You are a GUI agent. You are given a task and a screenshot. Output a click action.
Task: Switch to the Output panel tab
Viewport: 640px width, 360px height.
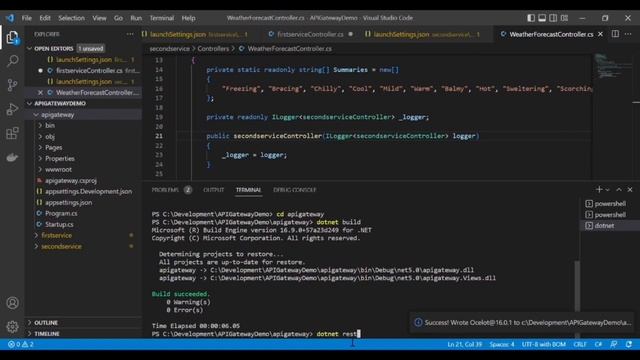[x=213, y=190]
